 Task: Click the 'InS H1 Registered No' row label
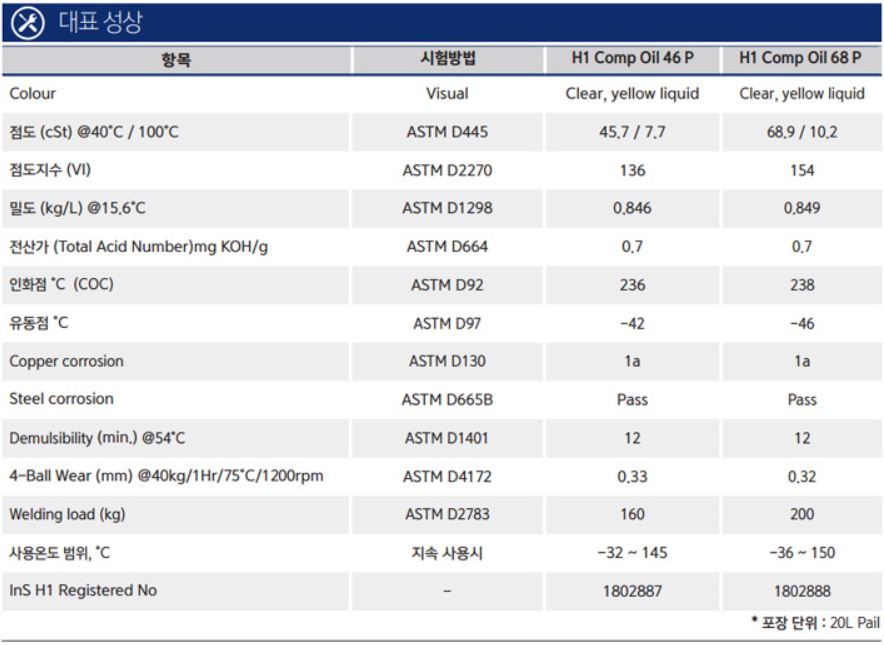coord(83,590)
